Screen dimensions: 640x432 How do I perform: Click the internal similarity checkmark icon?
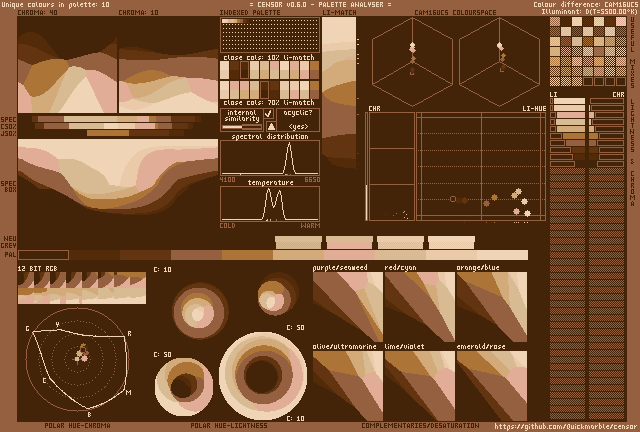pos(269,114)
